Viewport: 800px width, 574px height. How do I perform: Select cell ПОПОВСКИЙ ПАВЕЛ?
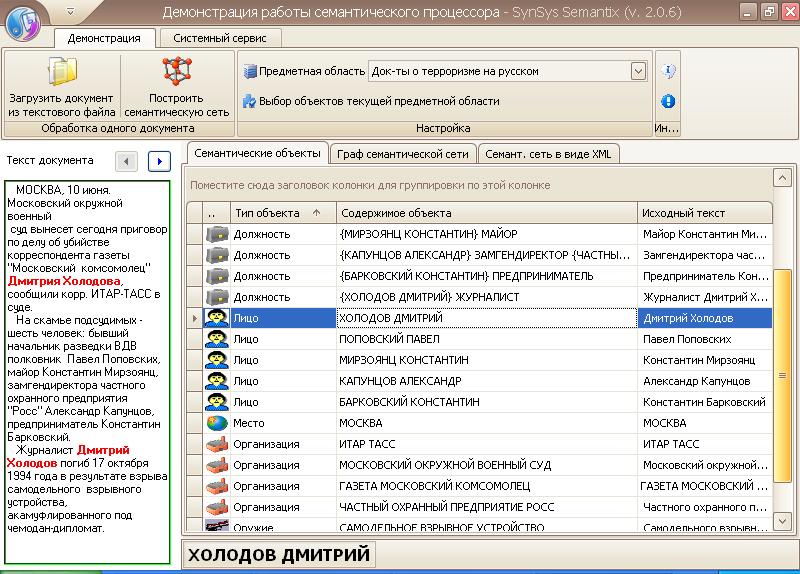[487, 339]
